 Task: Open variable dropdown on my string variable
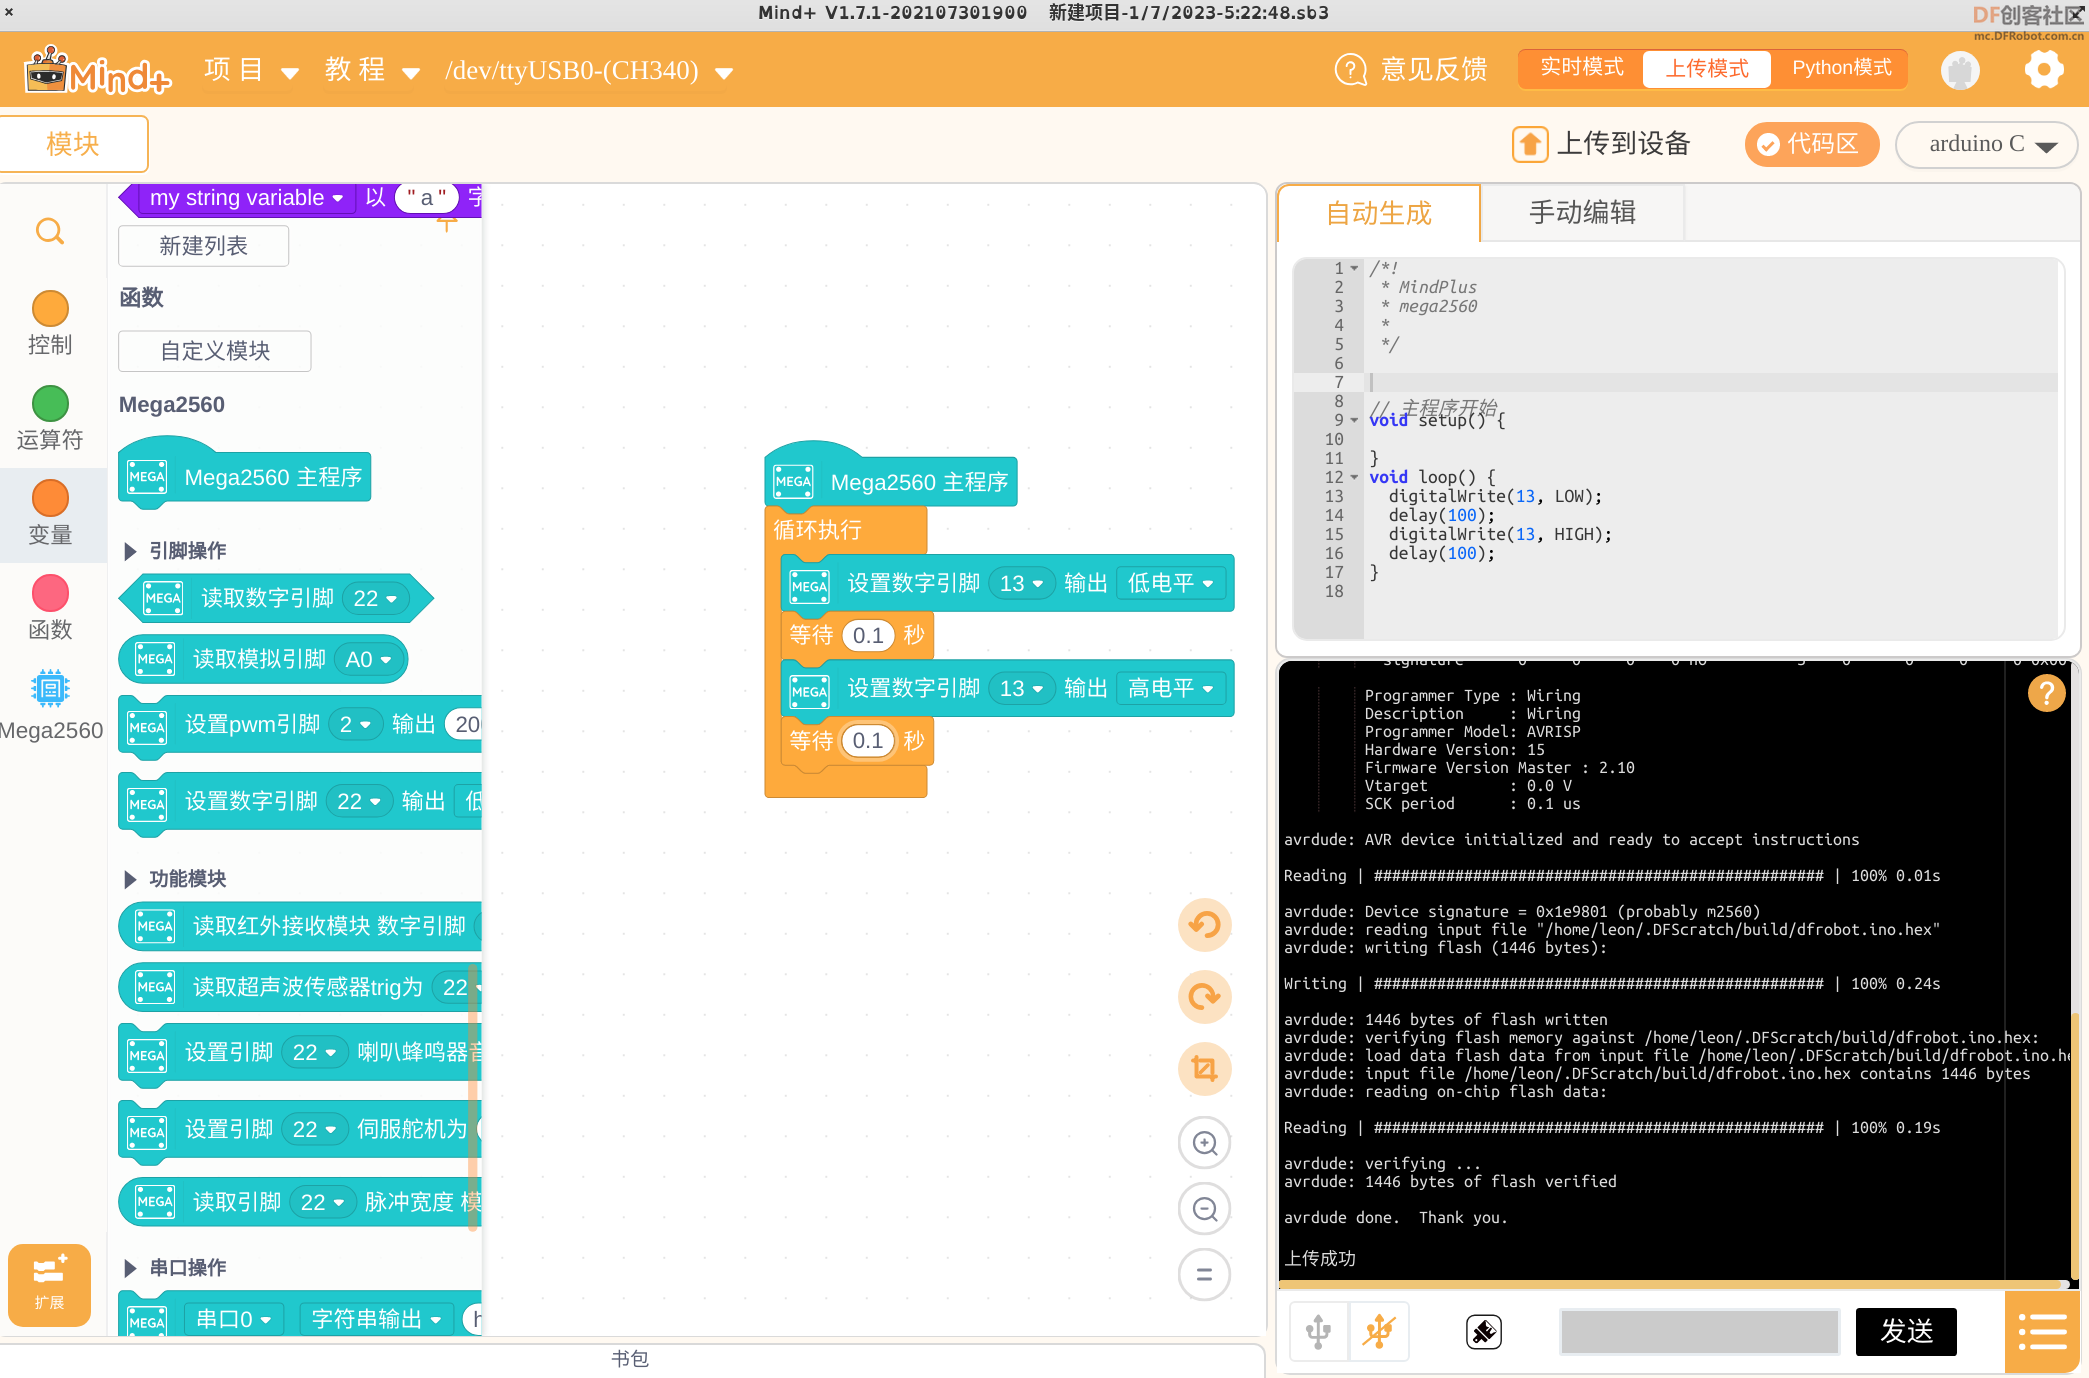246,198
